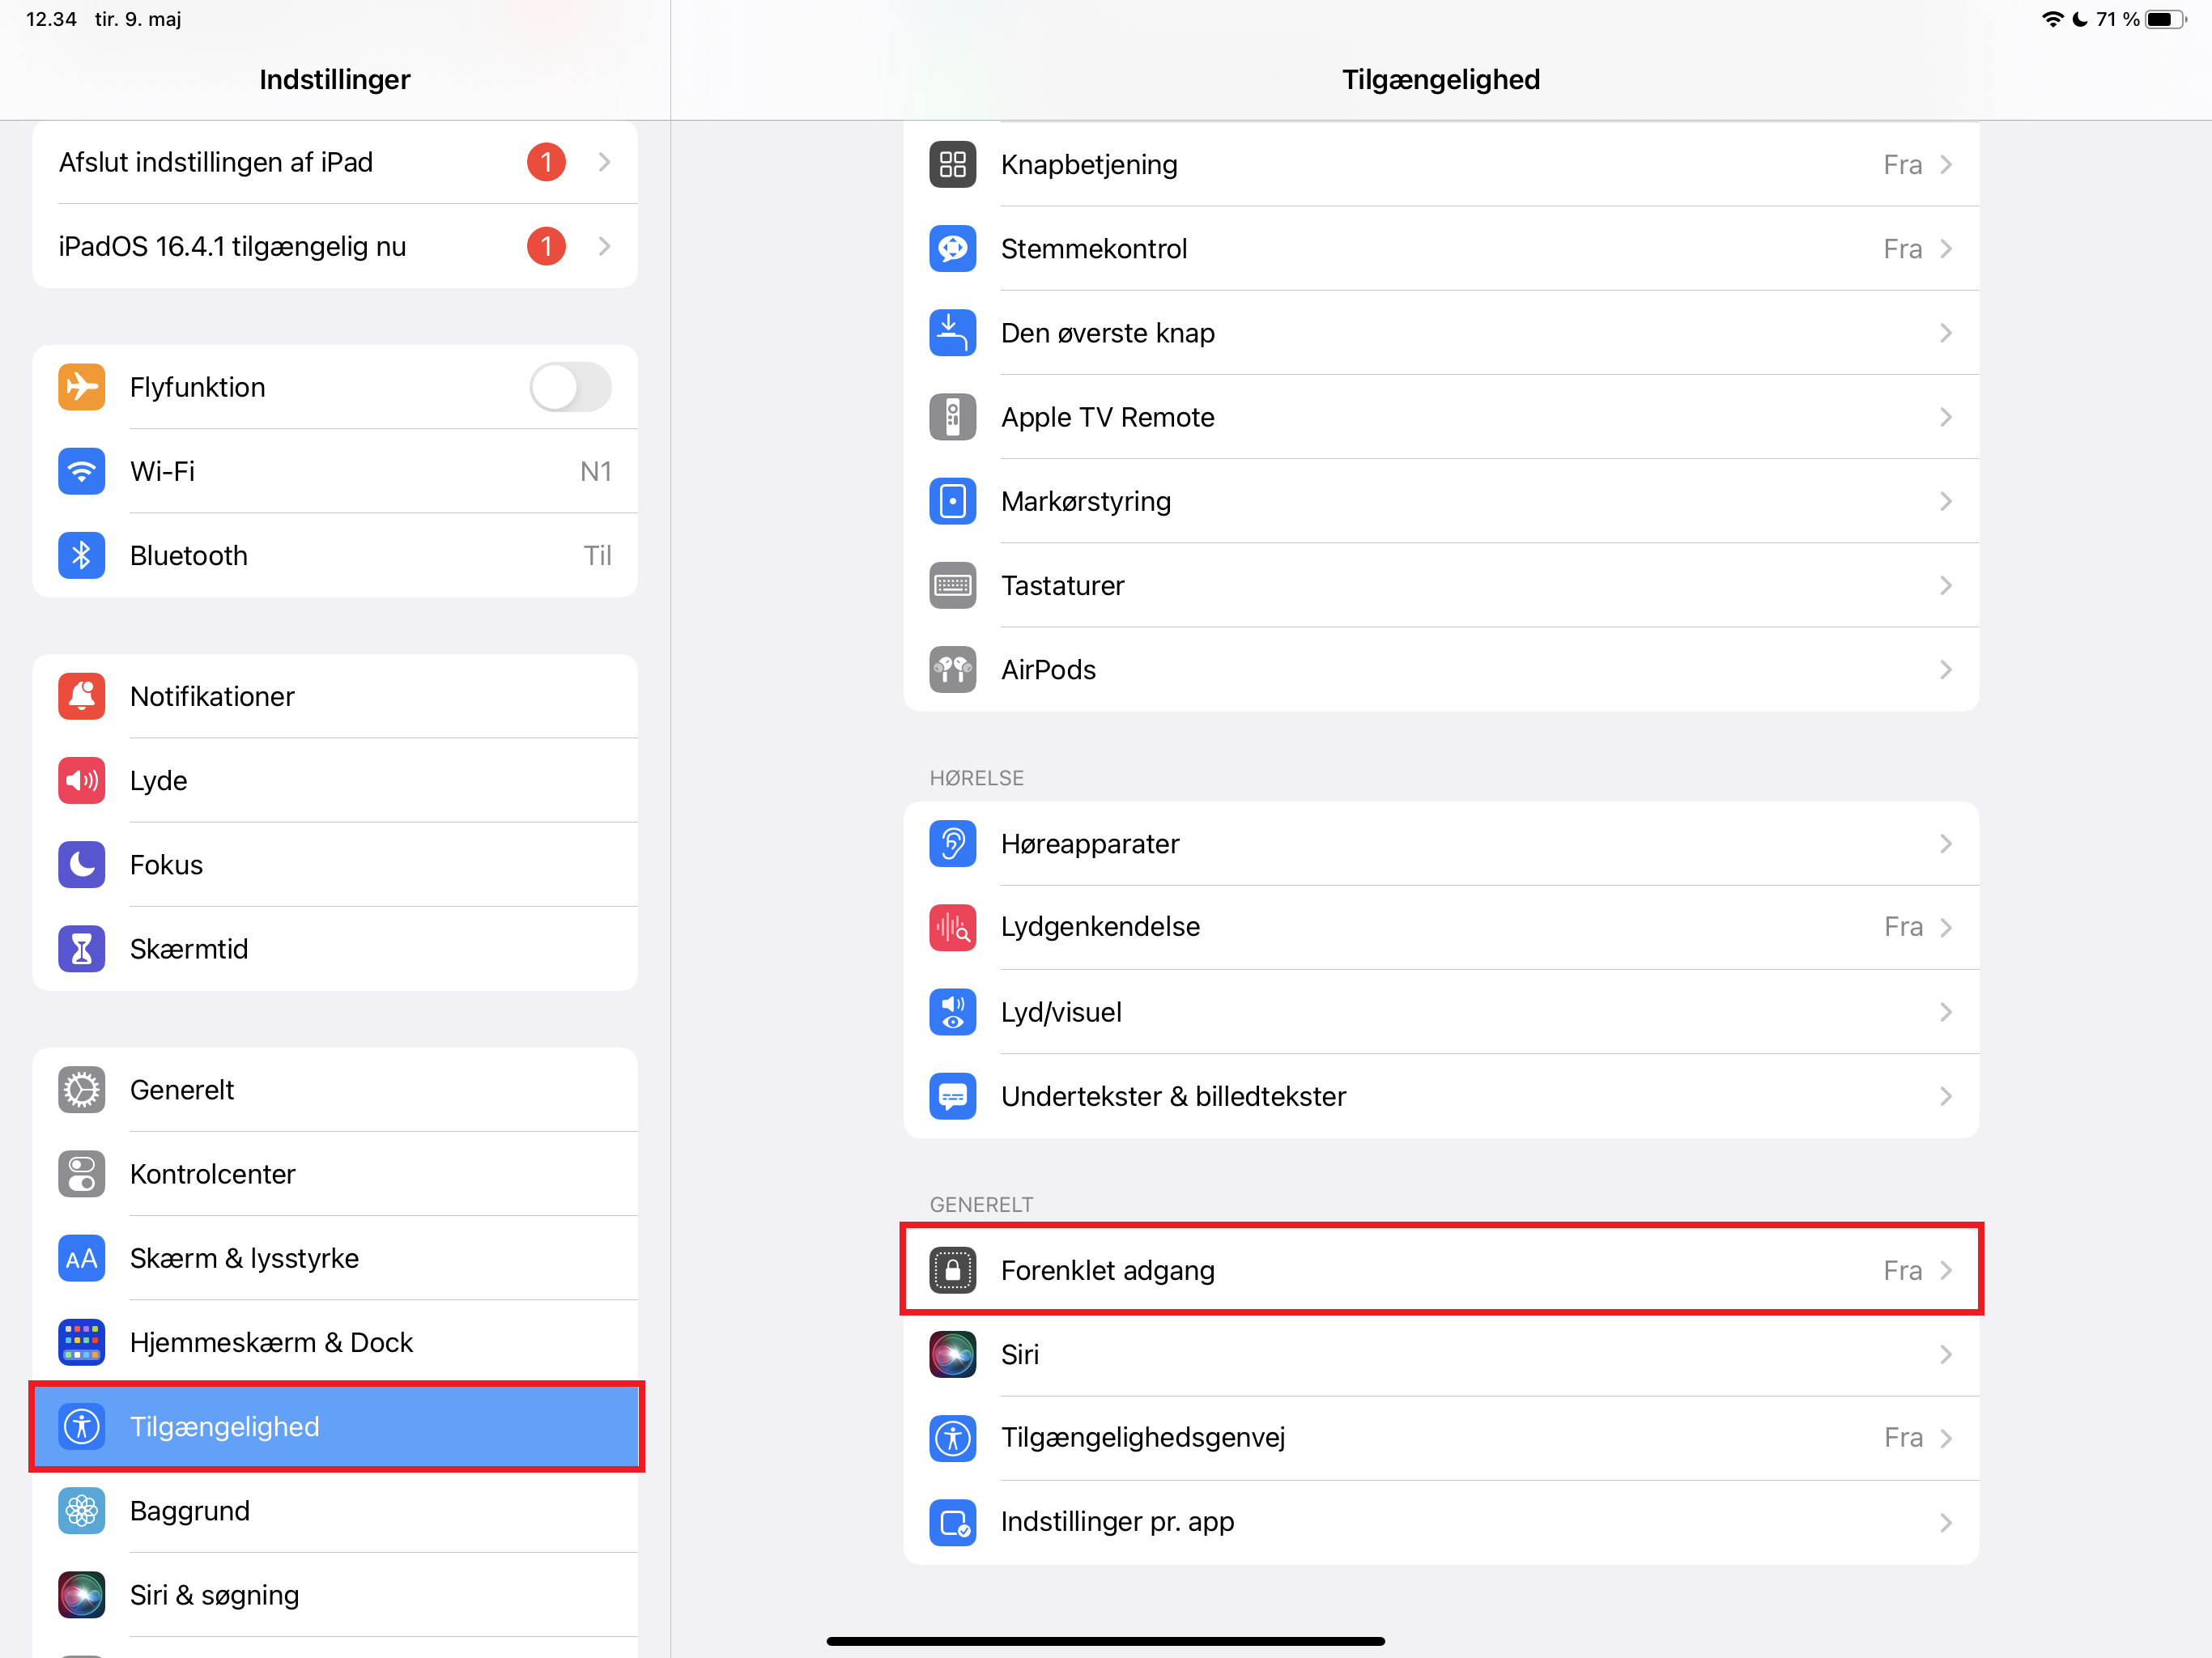
Task: Tap the clock showing 12.34
Action: coord(51,19)
